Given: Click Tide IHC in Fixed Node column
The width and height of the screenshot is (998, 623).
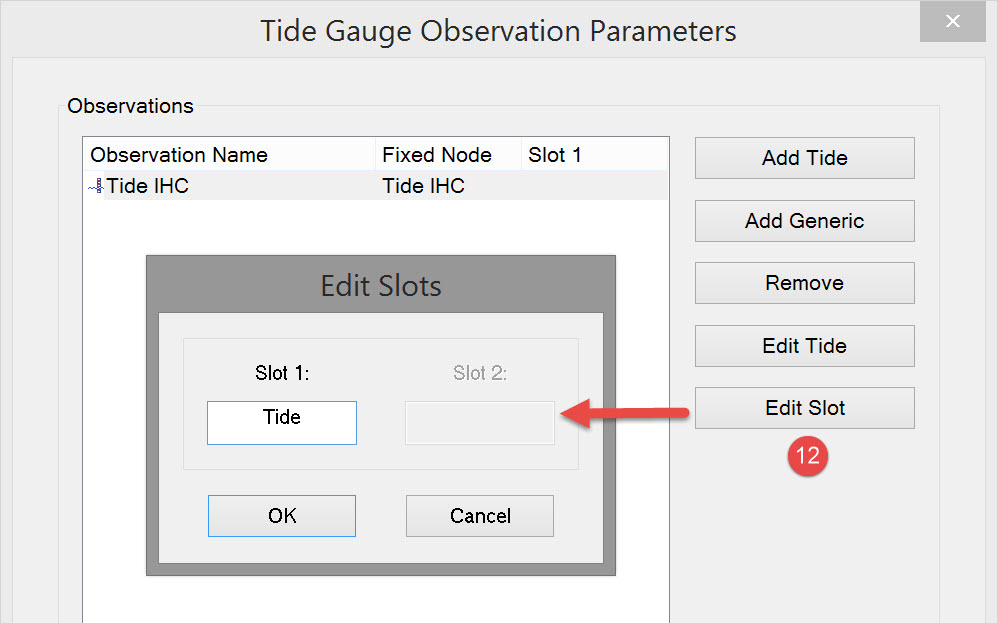Looking at the screenshot, I should 424,186.
